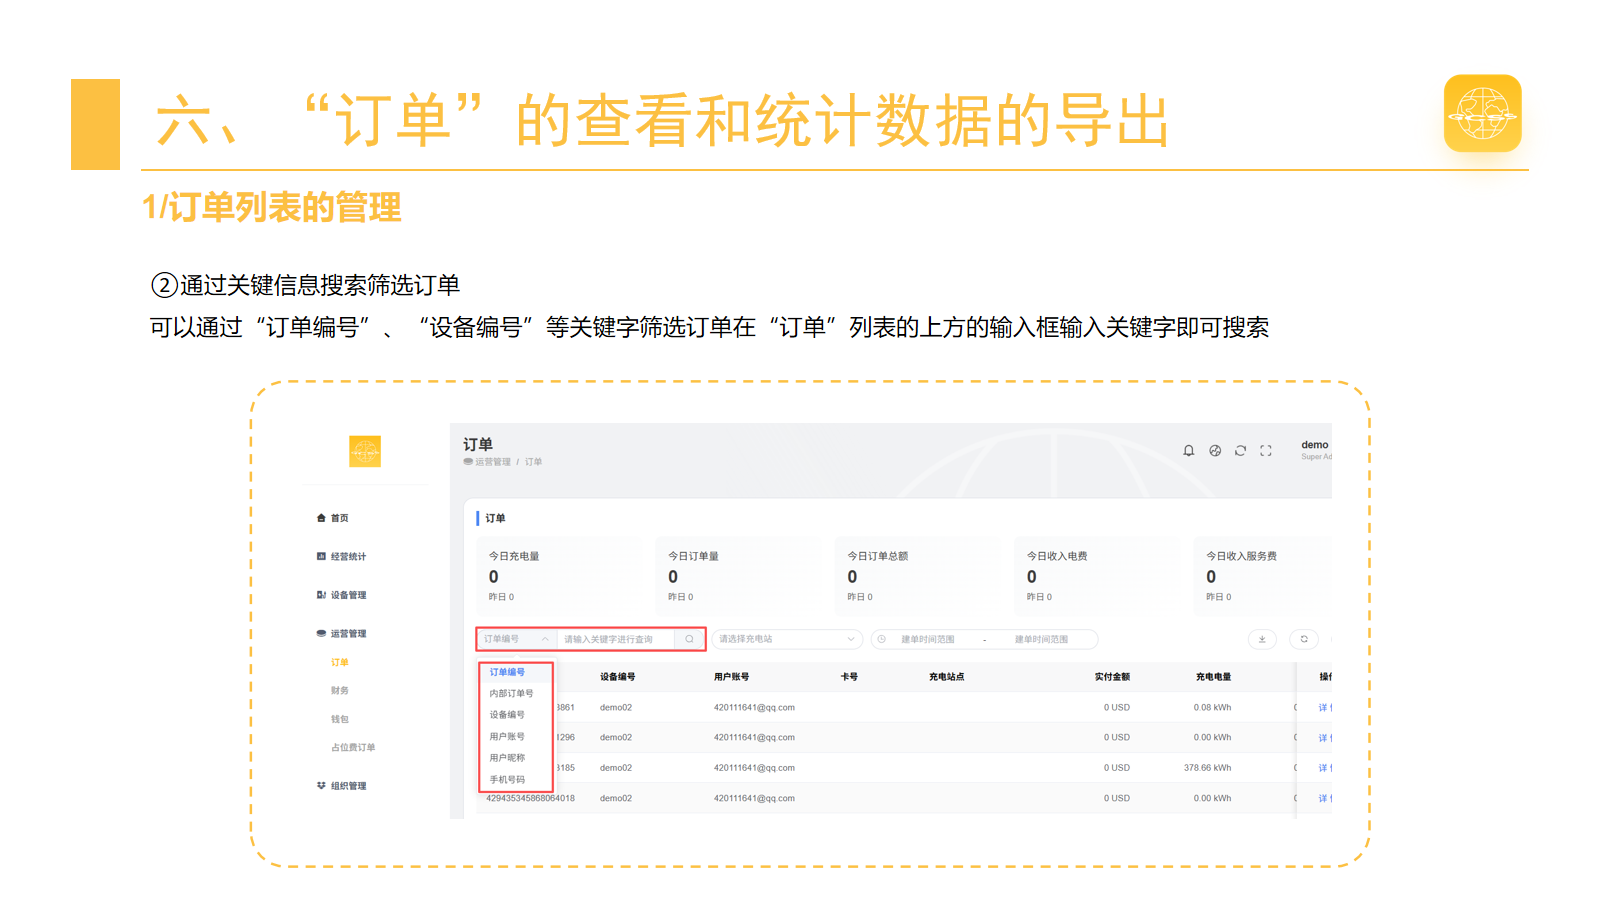Click the search magnifier icon

[689, 639]
